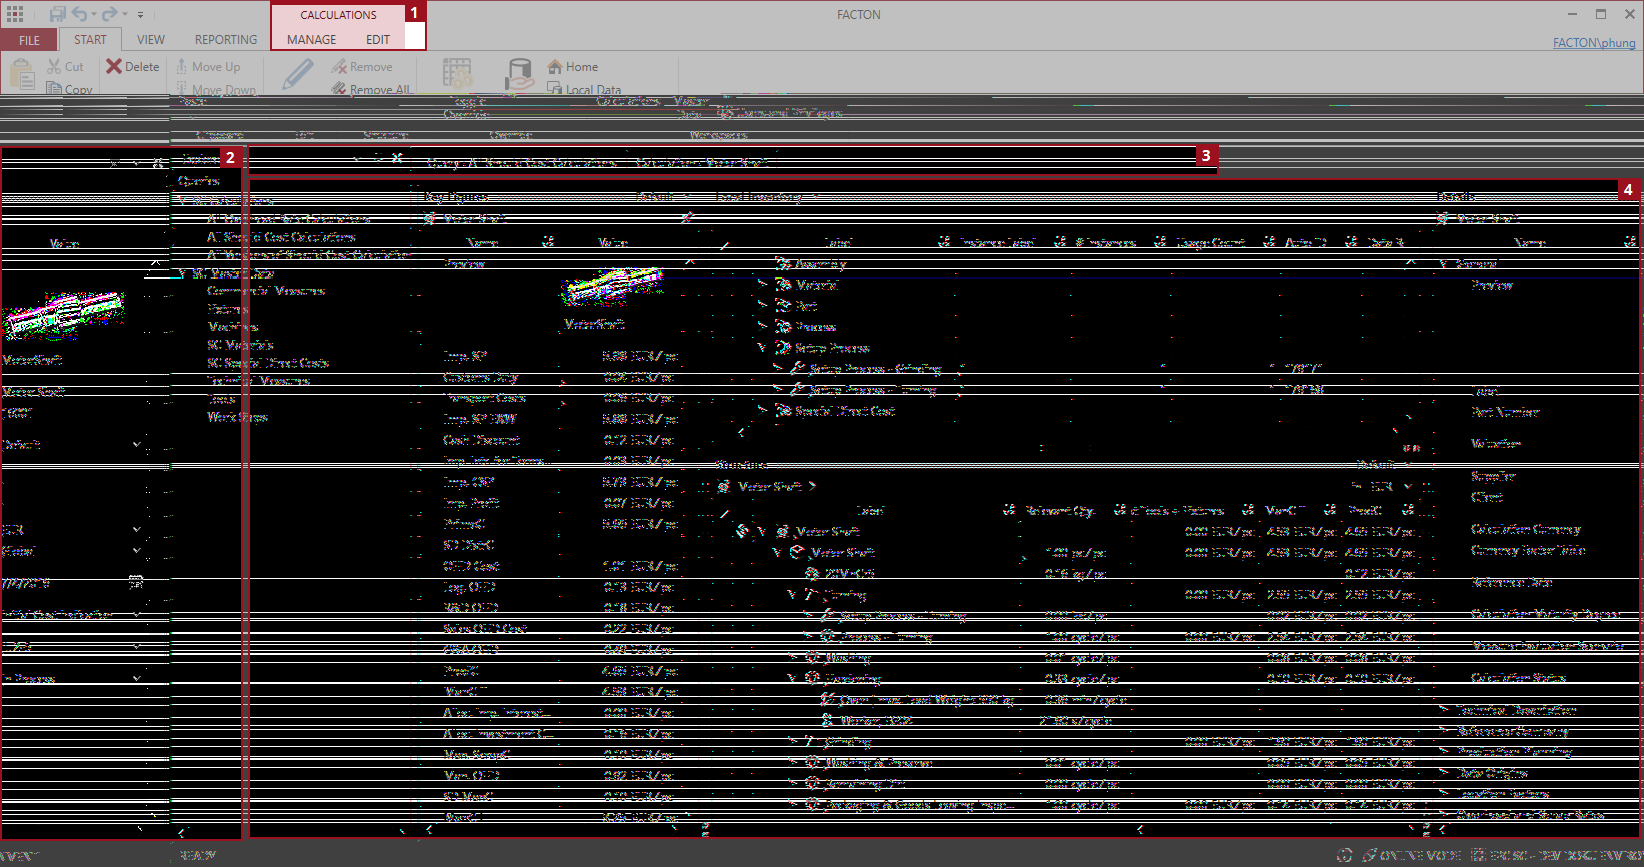Go to Home via house icon

(555, 66)
